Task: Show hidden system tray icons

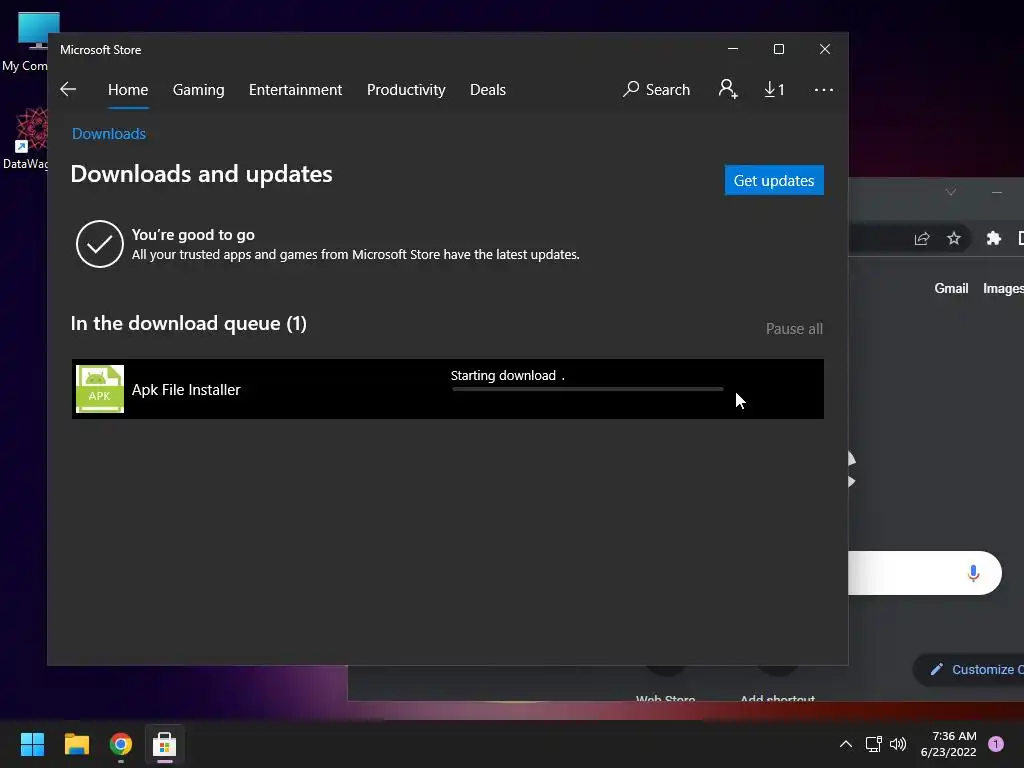Action: pos(846,744)
